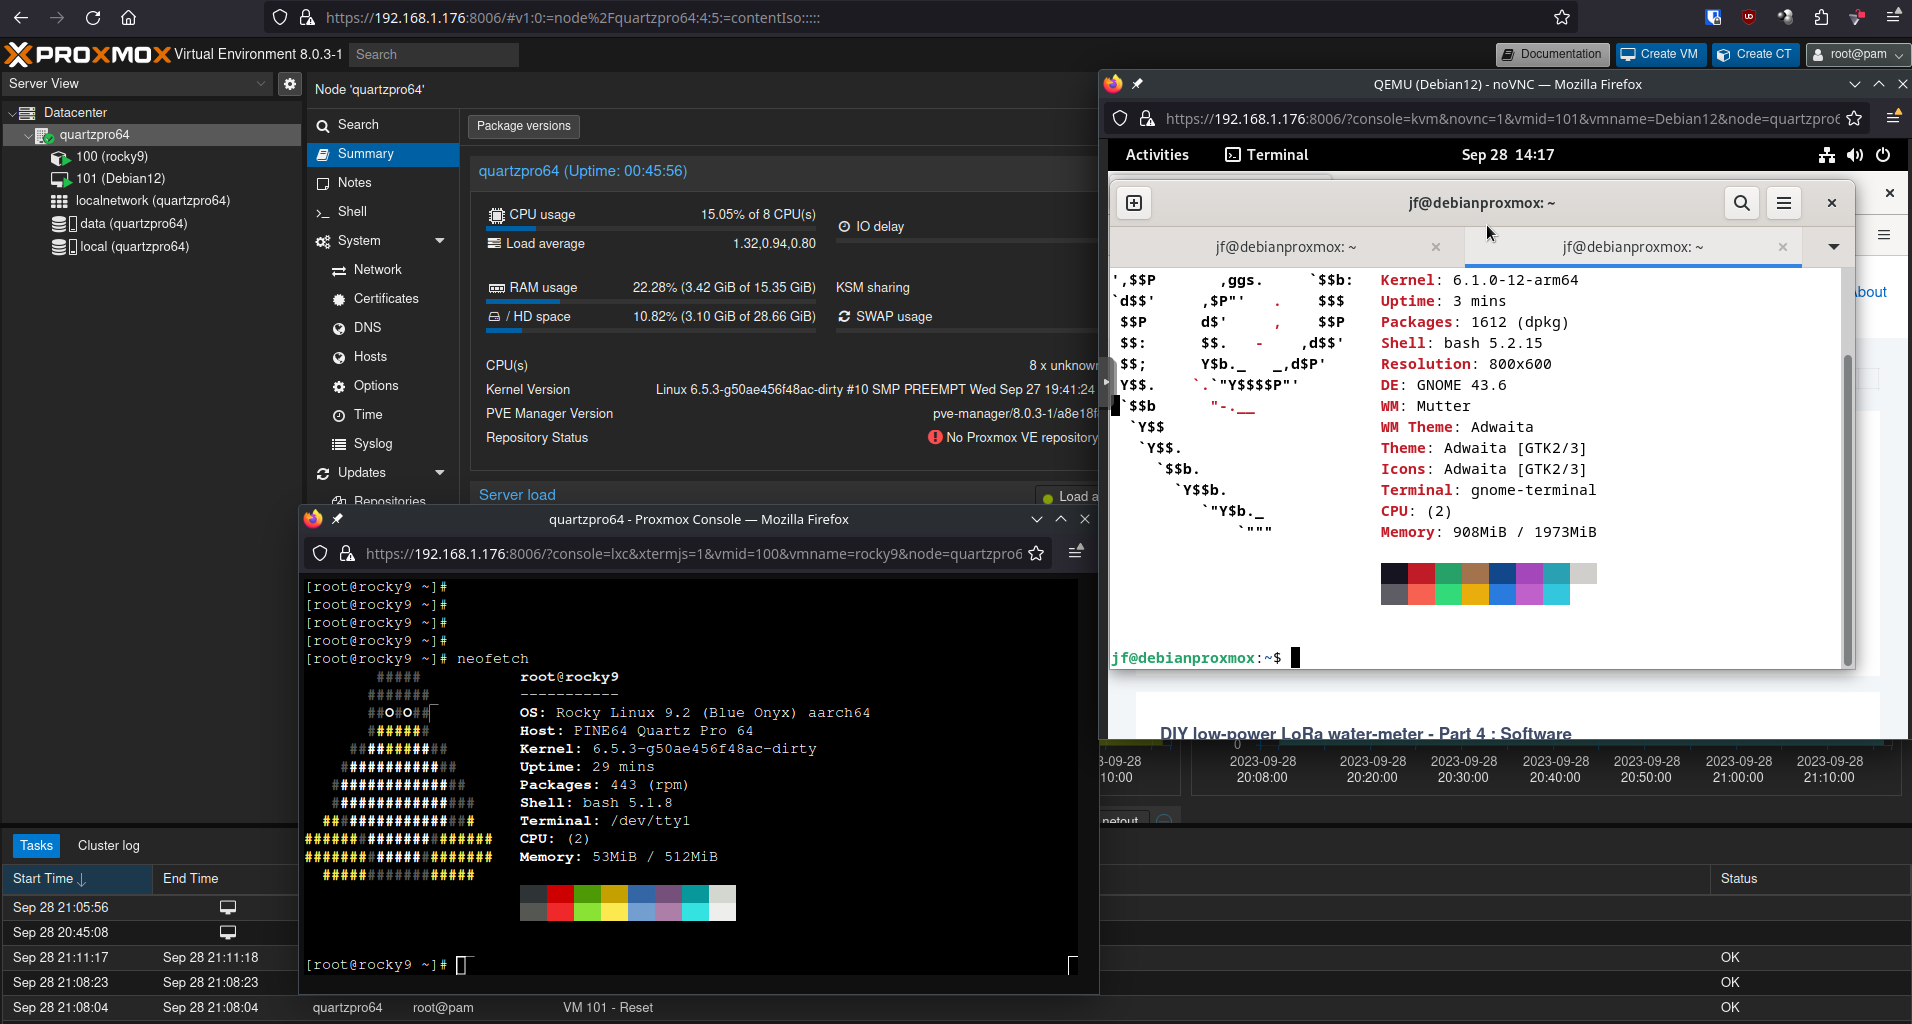Open Proxmox Console window overflow menu
This screenshot has width=1912, height=1024.
(1076, 553)
